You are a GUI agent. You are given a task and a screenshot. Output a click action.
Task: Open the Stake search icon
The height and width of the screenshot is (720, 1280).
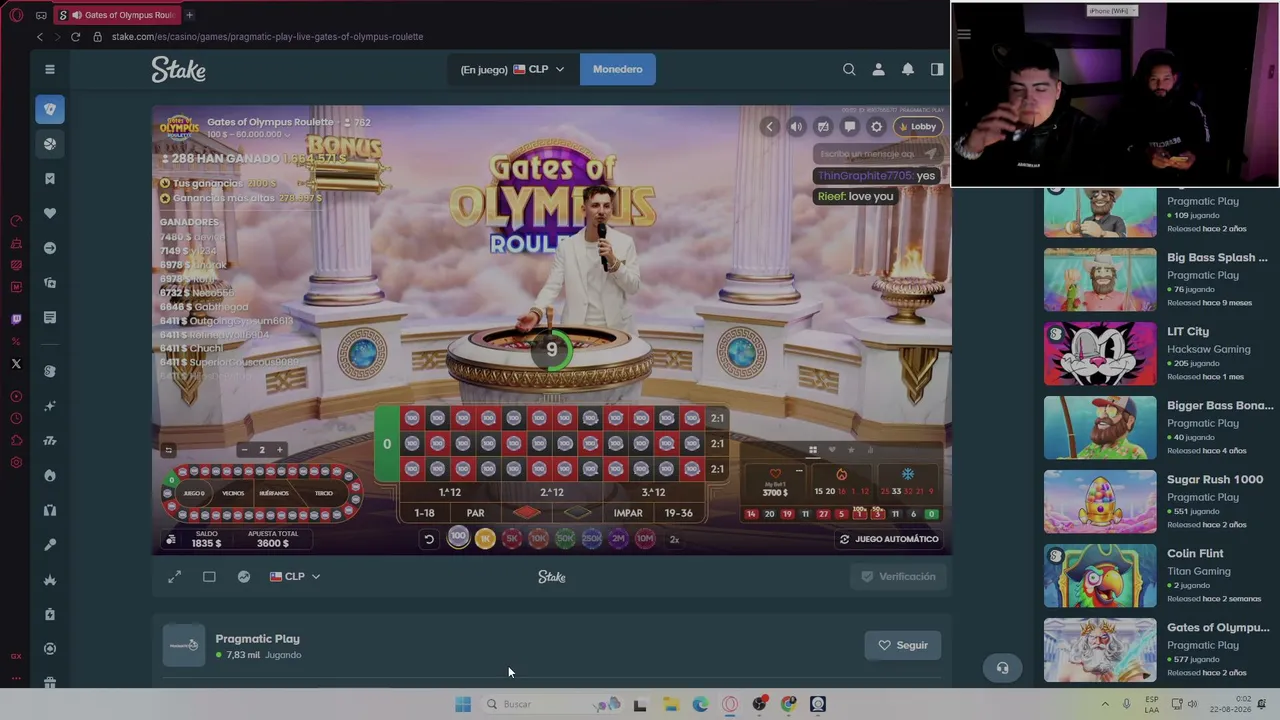point(849,69)
